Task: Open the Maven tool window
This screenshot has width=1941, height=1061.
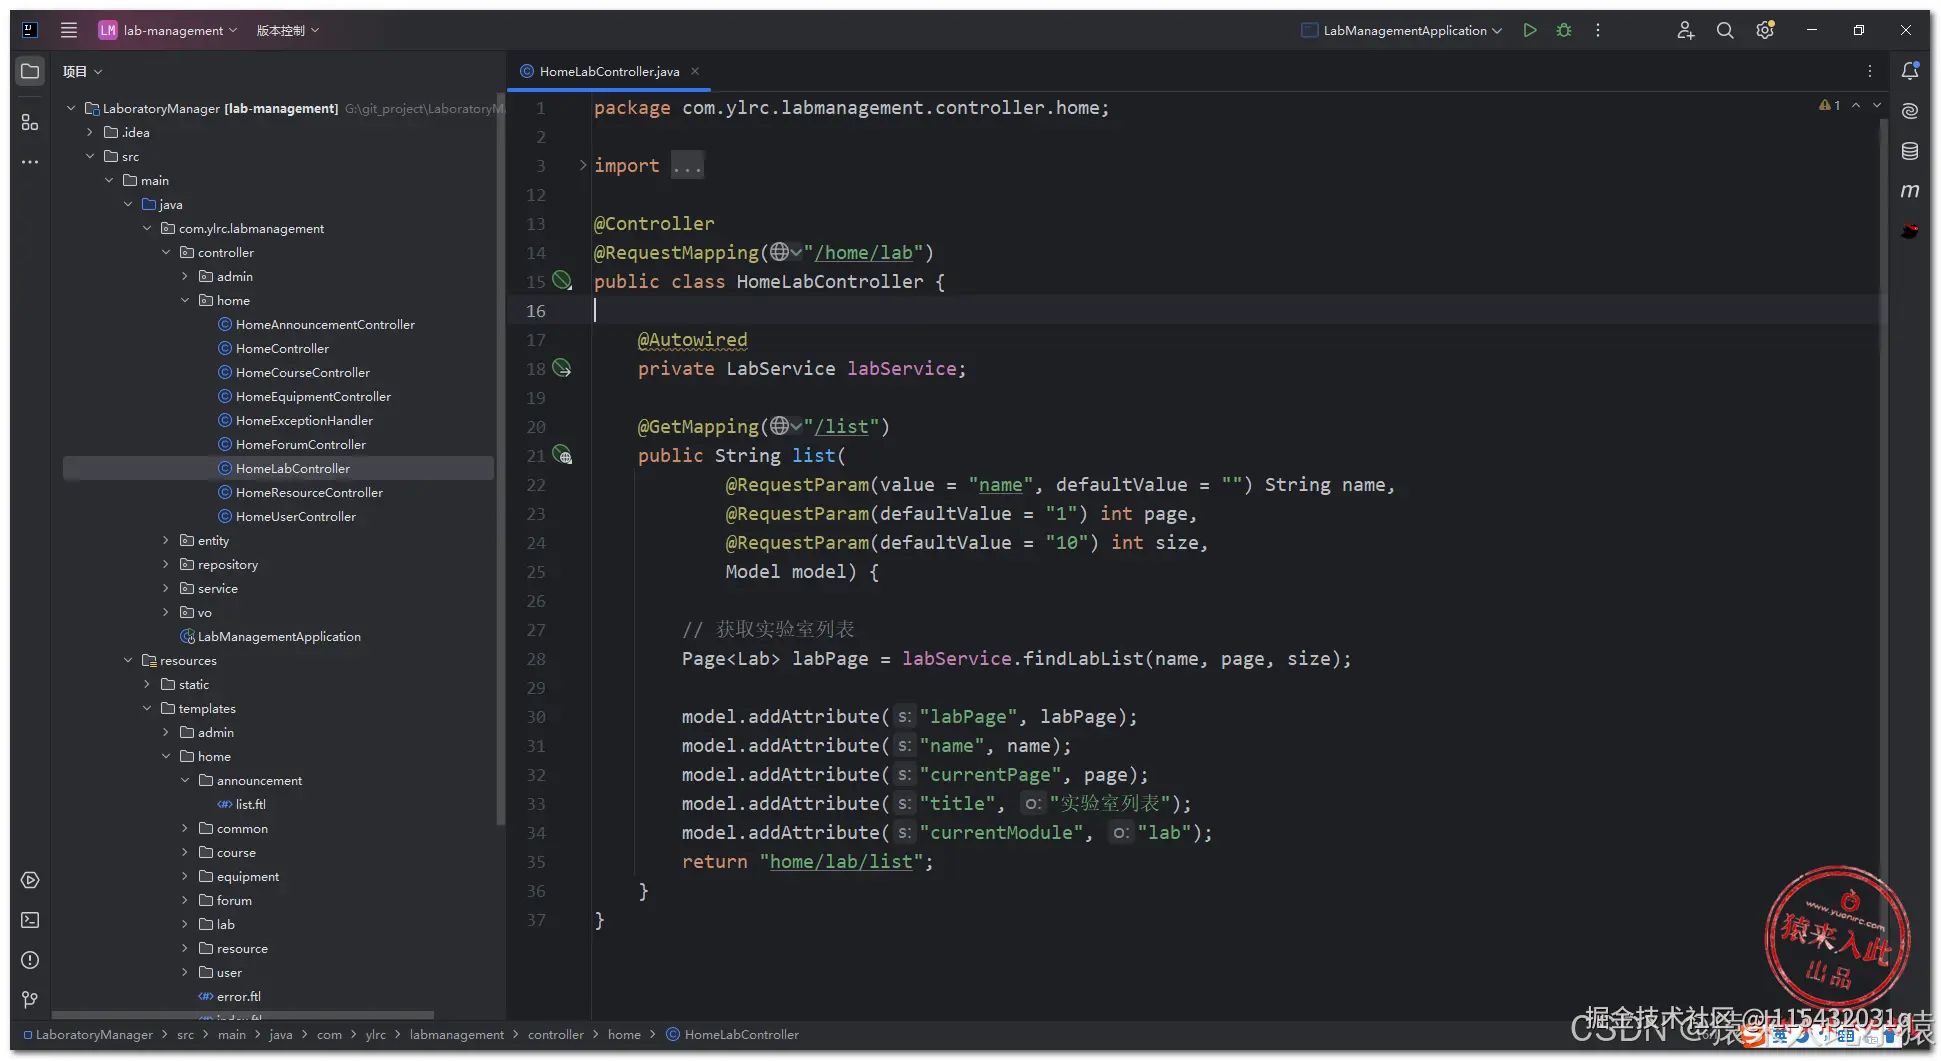Action: click(x=1910, y=190)
